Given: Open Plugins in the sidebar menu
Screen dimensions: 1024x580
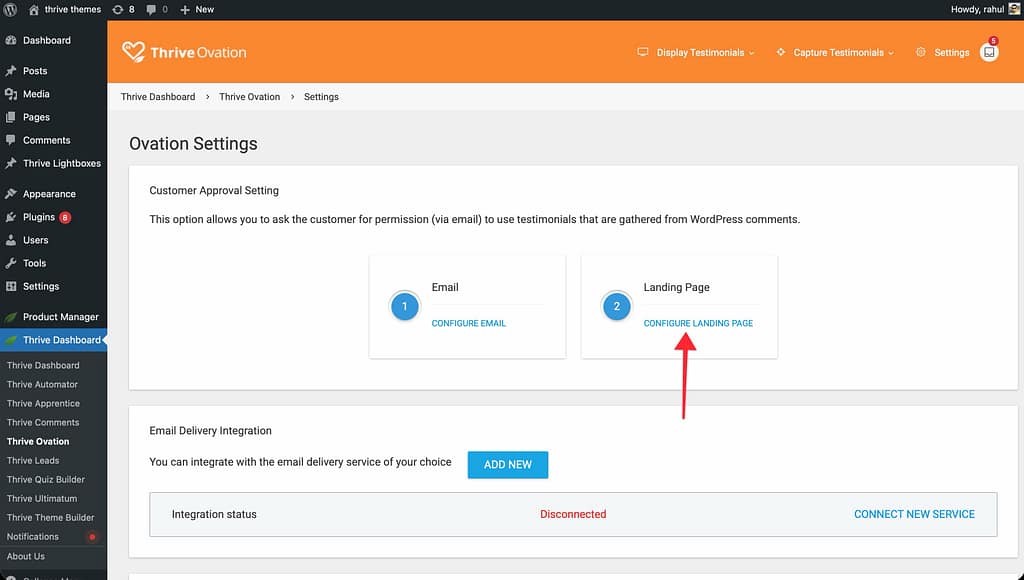Looking at the screenshot, I should 39,217.
